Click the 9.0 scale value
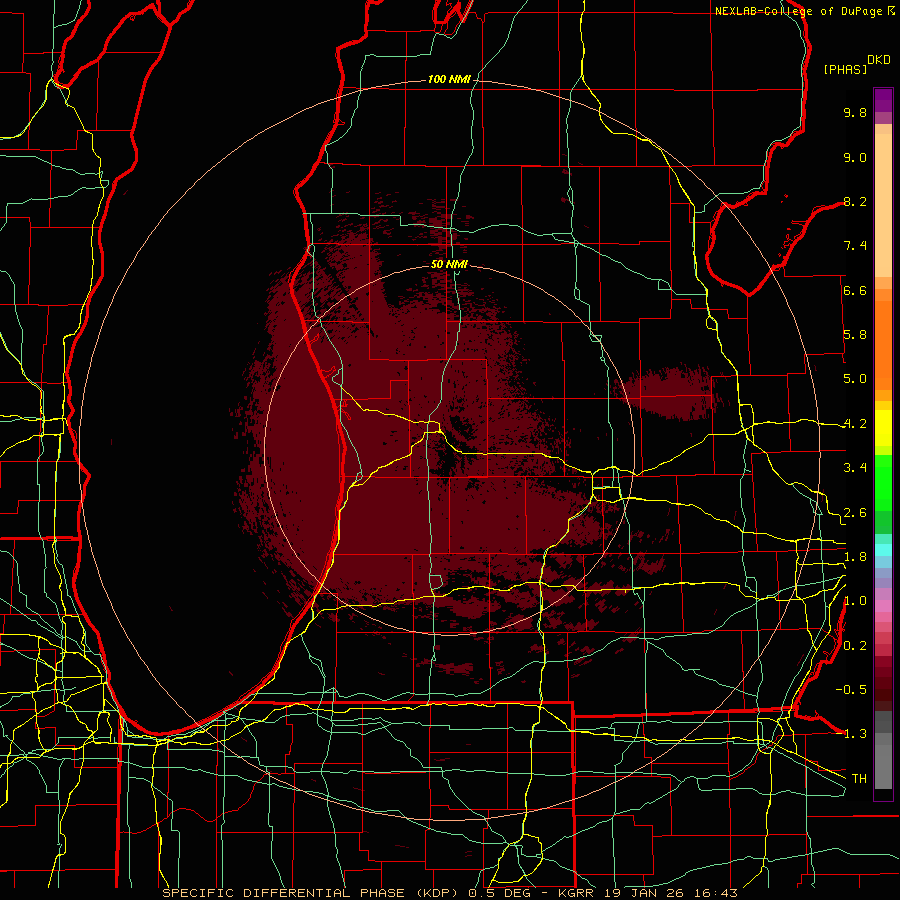Viewport: 900px width, 900px height. coord(855,157)
